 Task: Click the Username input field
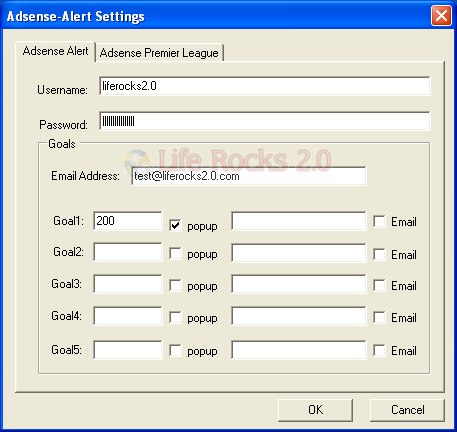tap(265, 86)
